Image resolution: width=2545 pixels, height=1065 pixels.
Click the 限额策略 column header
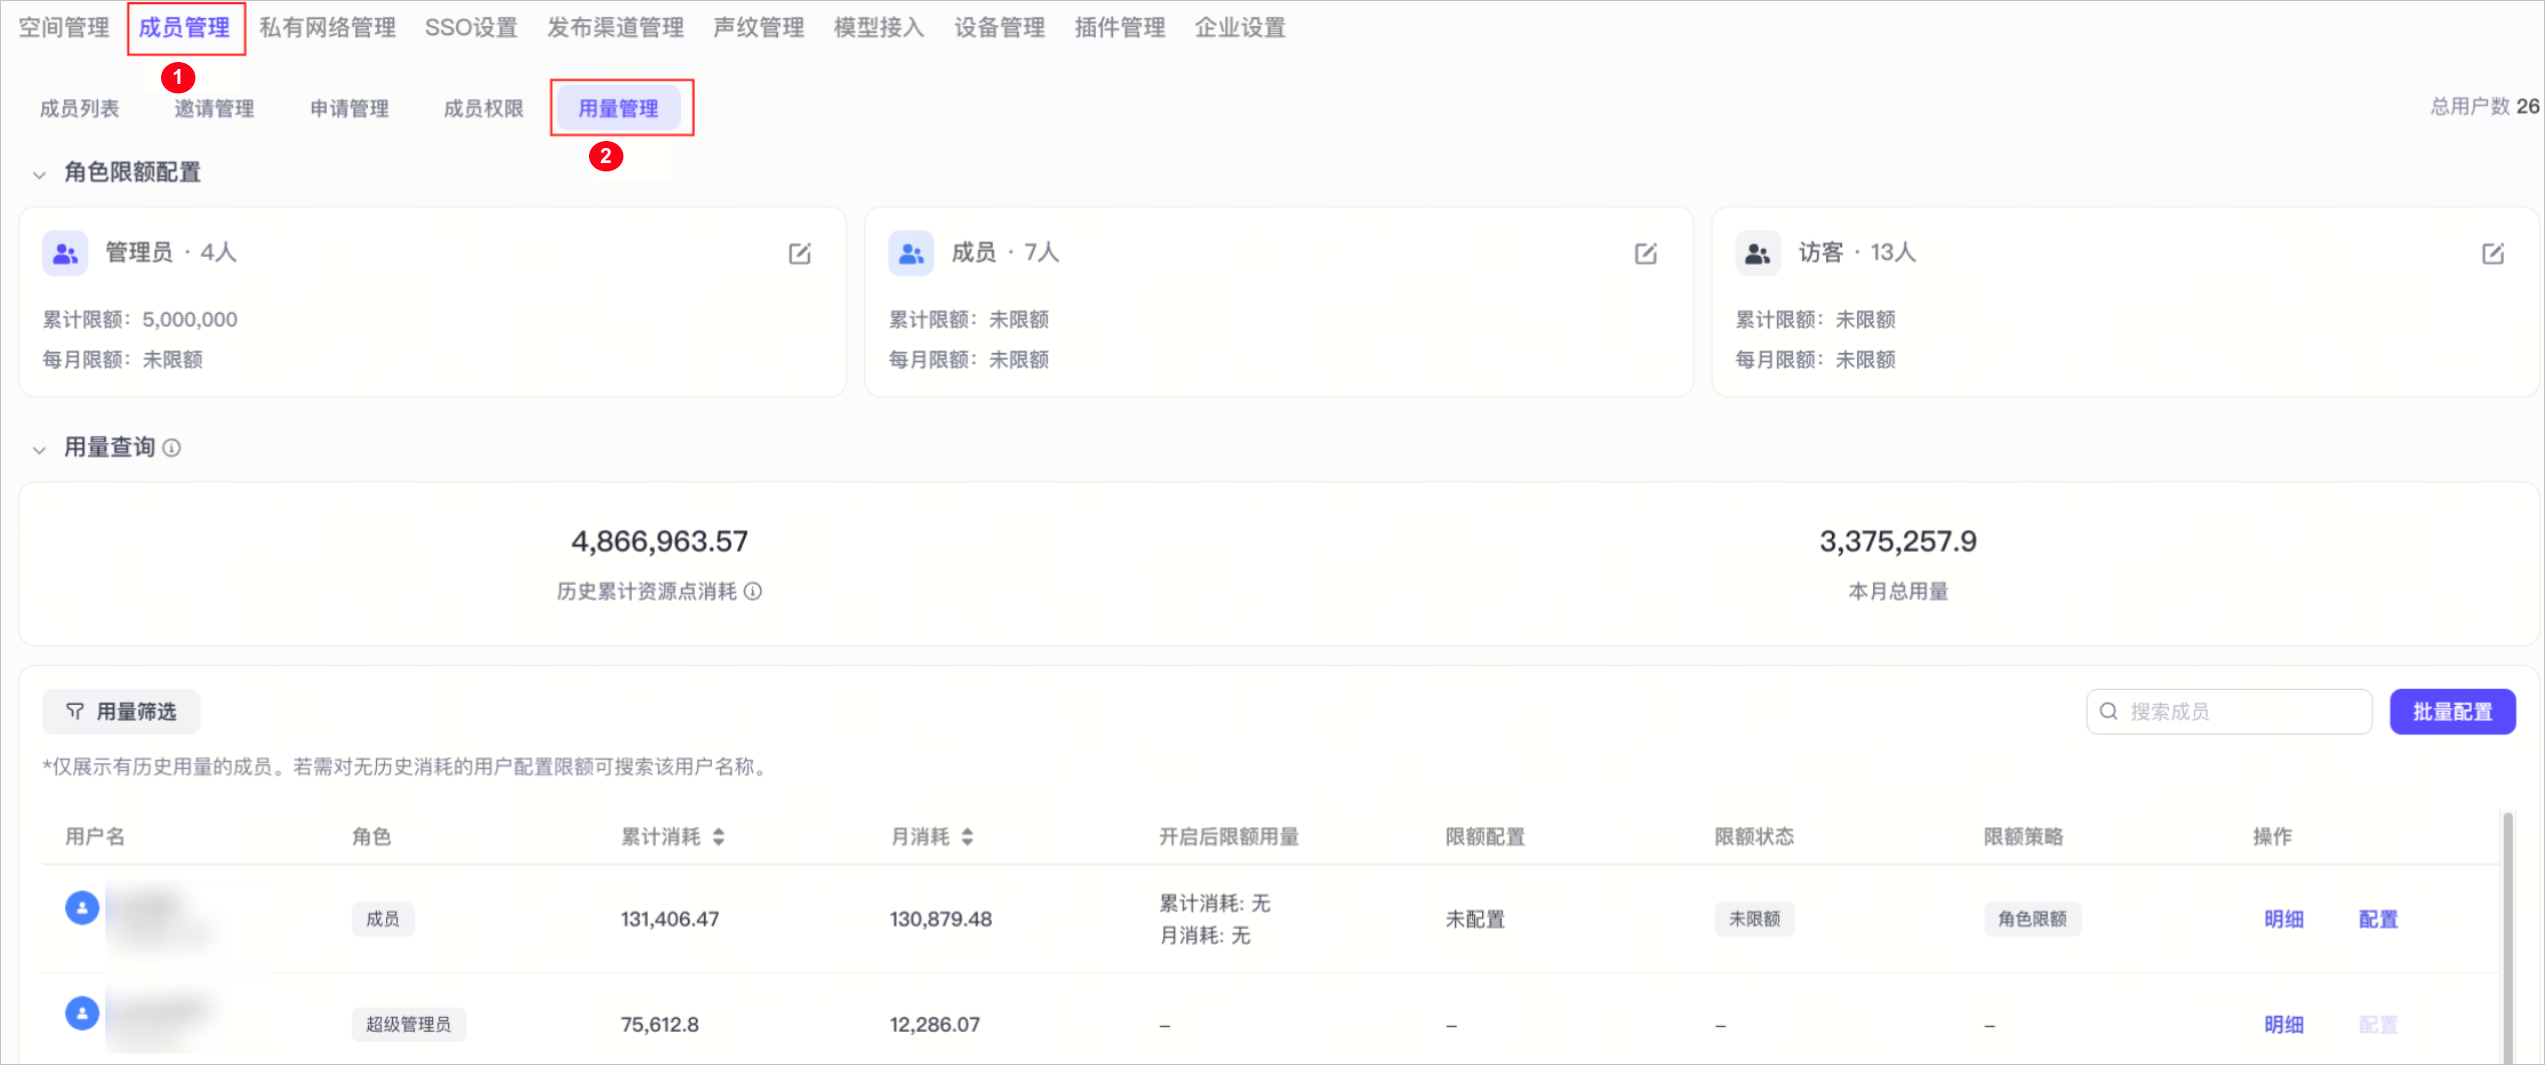(2024, 837)
